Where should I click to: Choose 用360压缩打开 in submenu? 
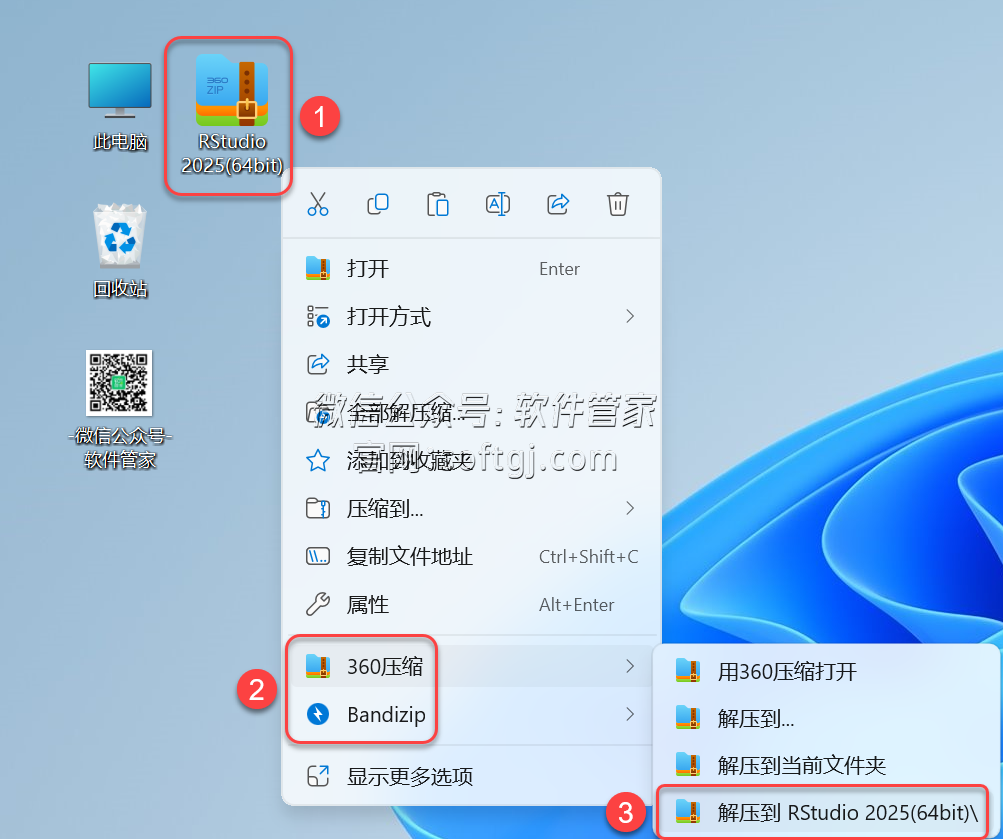click(x=826, y=672)
